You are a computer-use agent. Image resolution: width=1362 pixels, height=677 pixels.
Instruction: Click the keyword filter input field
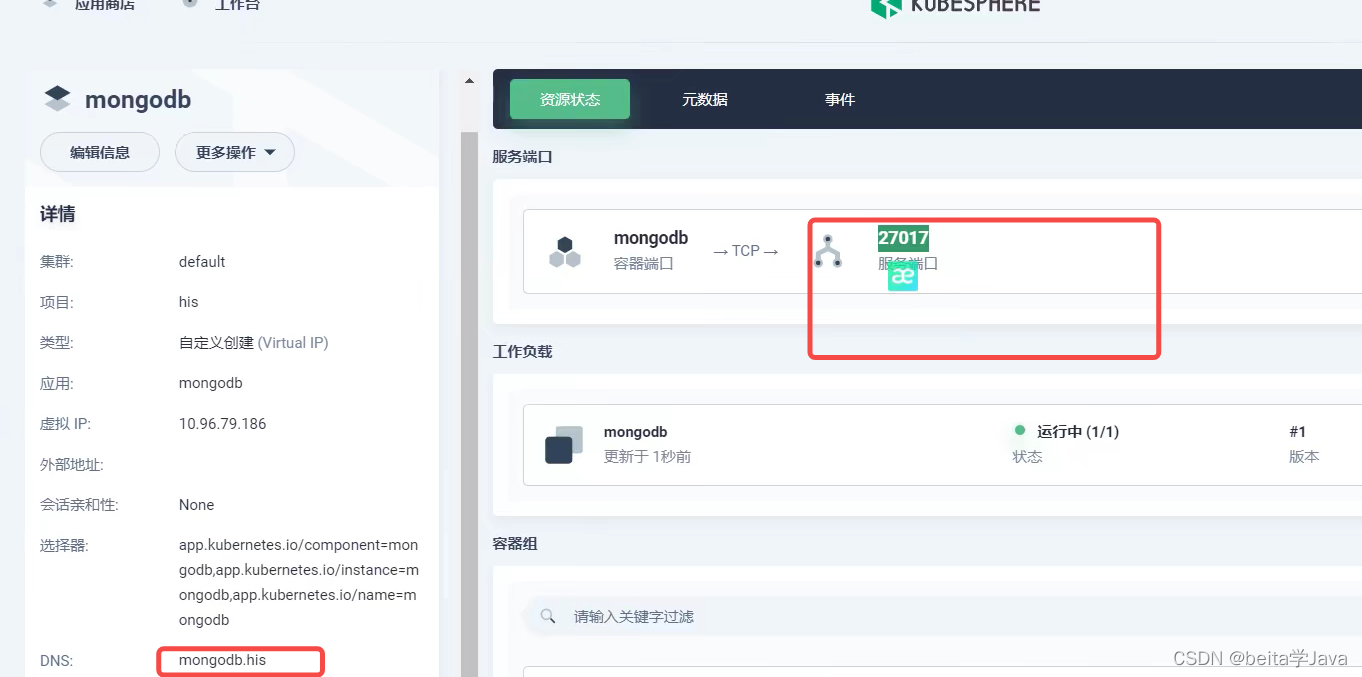point(940,616)
